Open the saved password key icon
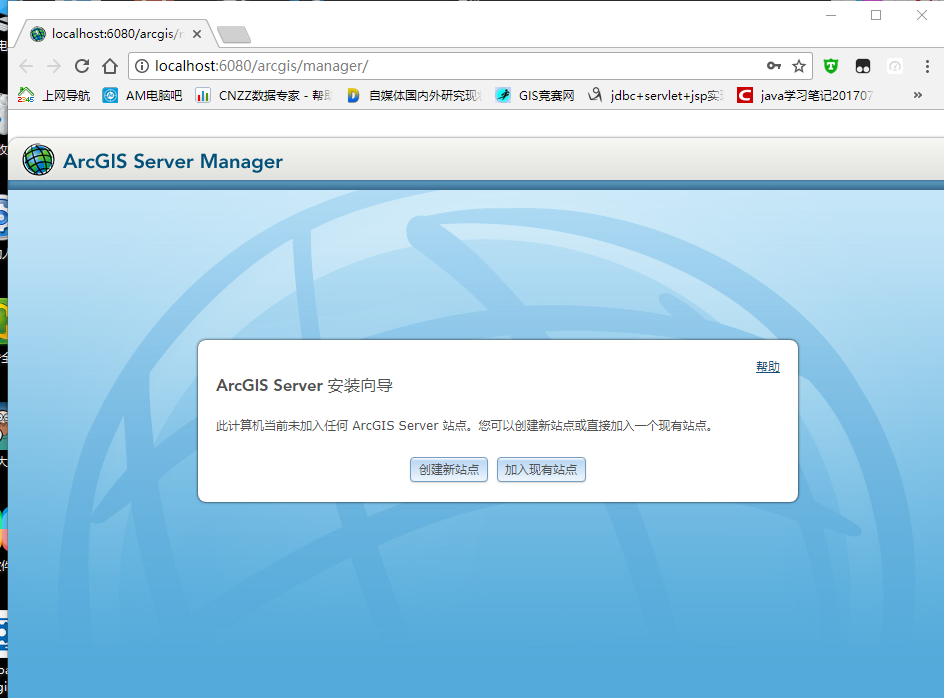 point(774,66)
